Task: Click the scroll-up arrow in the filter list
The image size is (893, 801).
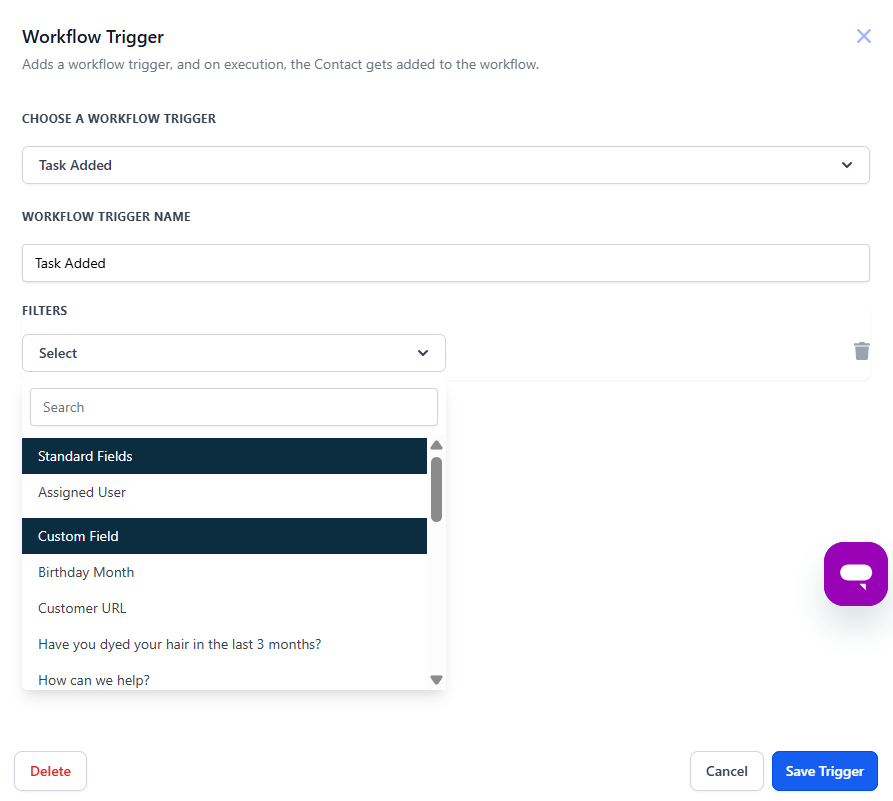Action: 436,445
